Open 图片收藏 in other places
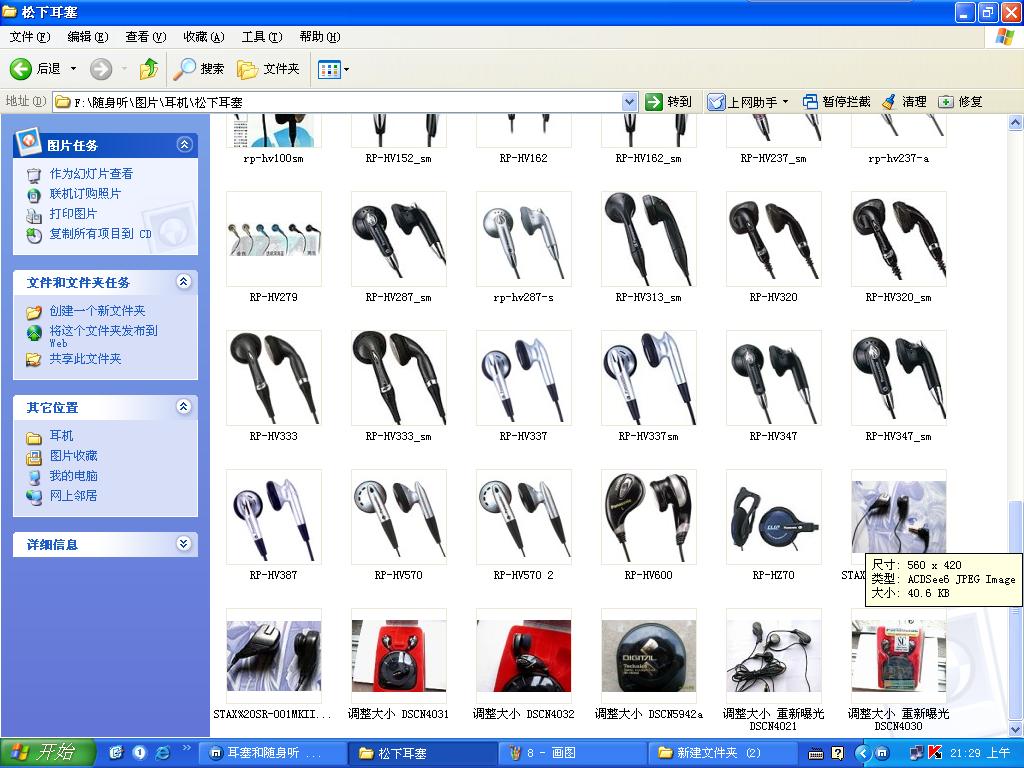The height and width of the screenshot is (768, 1024). click(x=73, y=456)
